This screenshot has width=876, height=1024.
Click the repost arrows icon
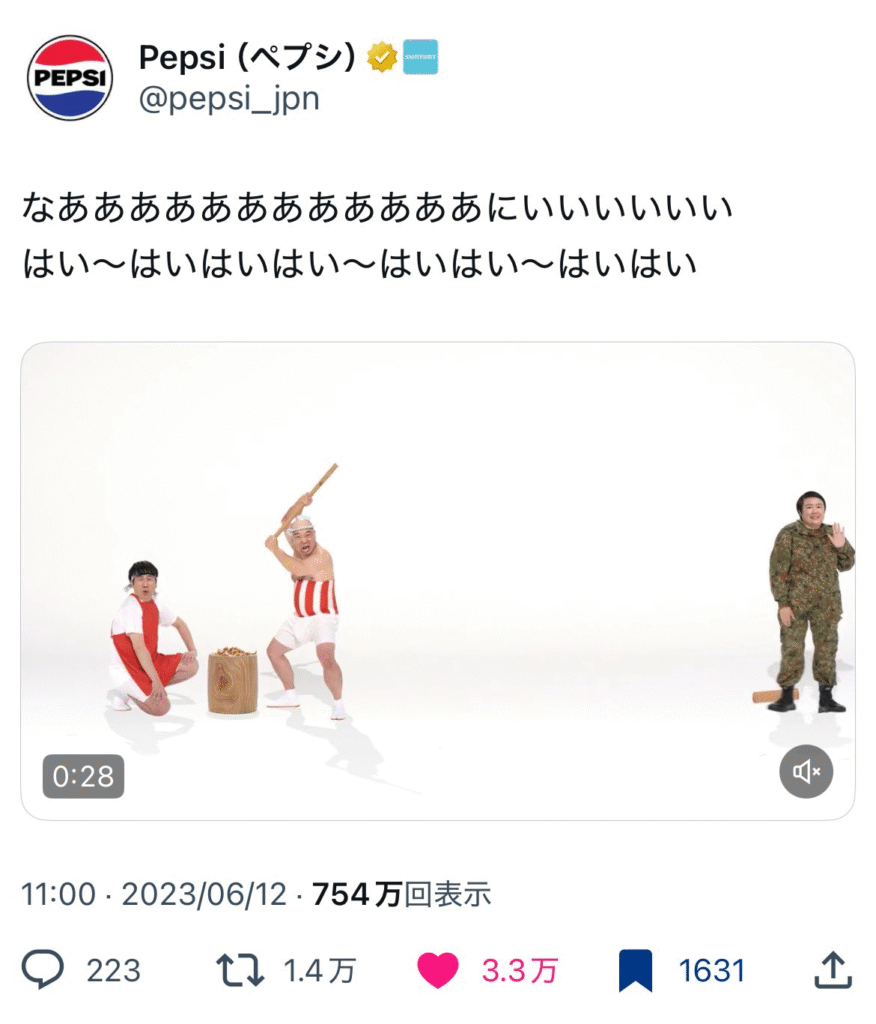pos(240,970)
